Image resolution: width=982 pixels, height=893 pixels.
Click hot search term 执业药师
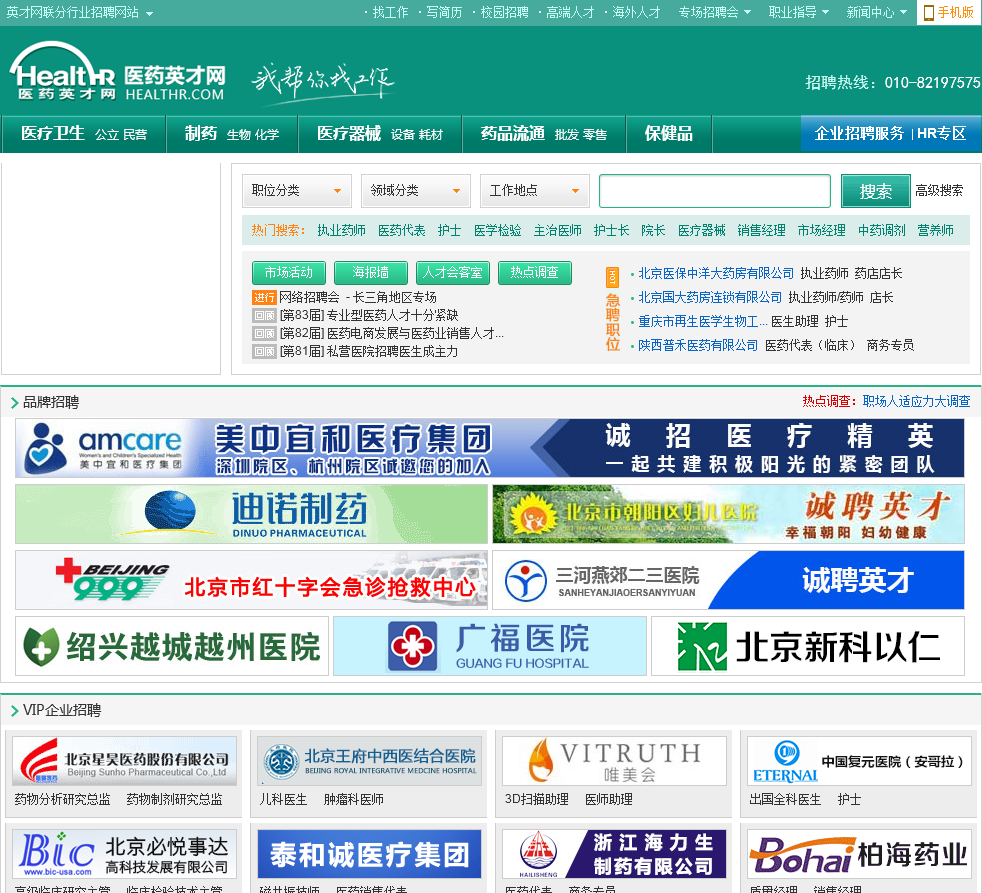pyautogui.click(x=341, y=230)
